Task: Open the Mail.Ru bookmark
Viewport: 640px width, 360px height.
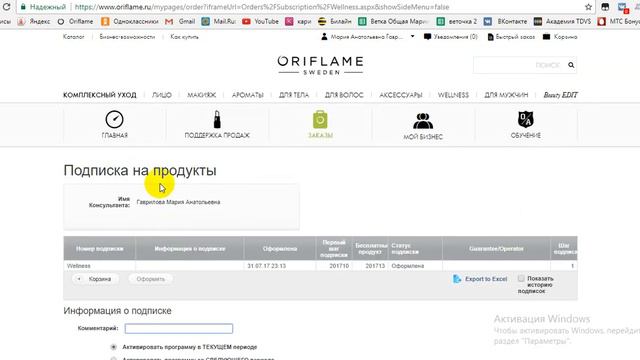Action: click(x=218, y=22)
